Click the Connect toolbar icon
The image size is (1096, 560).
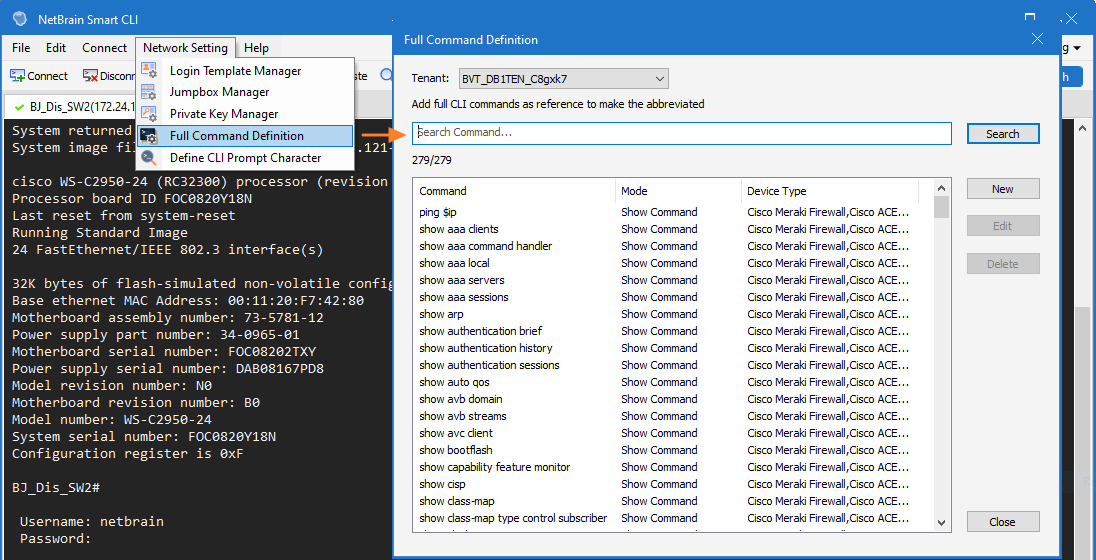[x=17, y=76]
